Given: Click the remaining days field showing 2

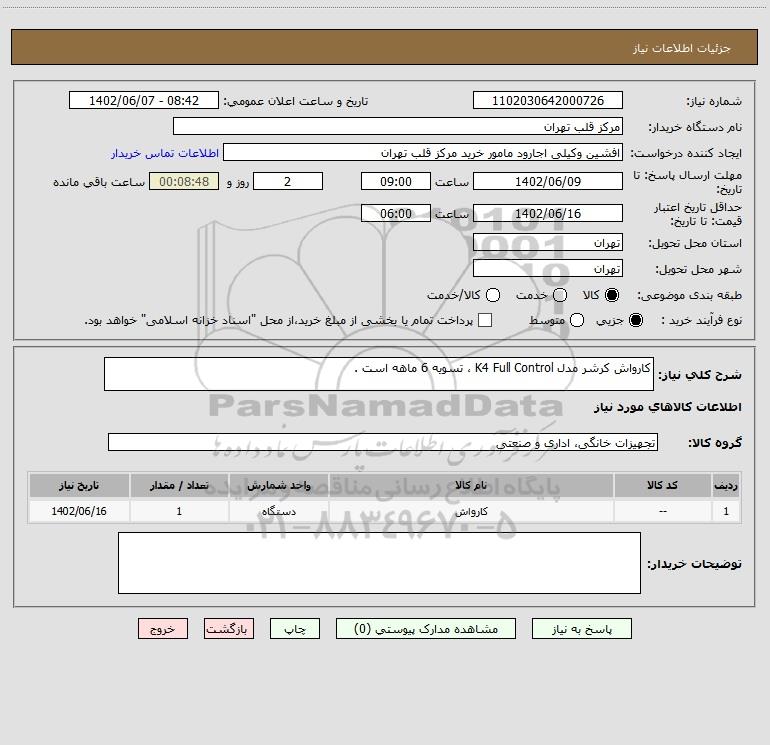Looking at the screenshot, I should [288, 181].
